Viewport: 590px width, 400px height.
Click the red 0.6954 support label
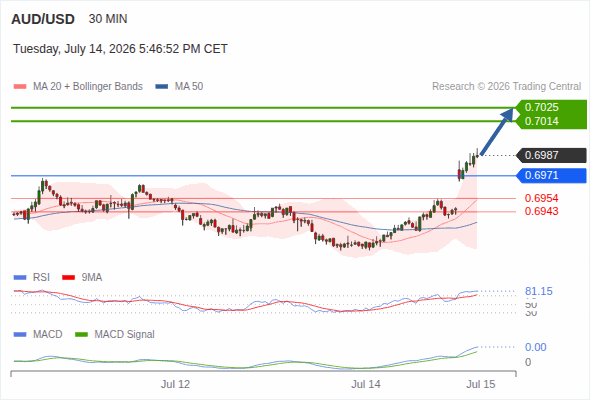tap(541, 198)
